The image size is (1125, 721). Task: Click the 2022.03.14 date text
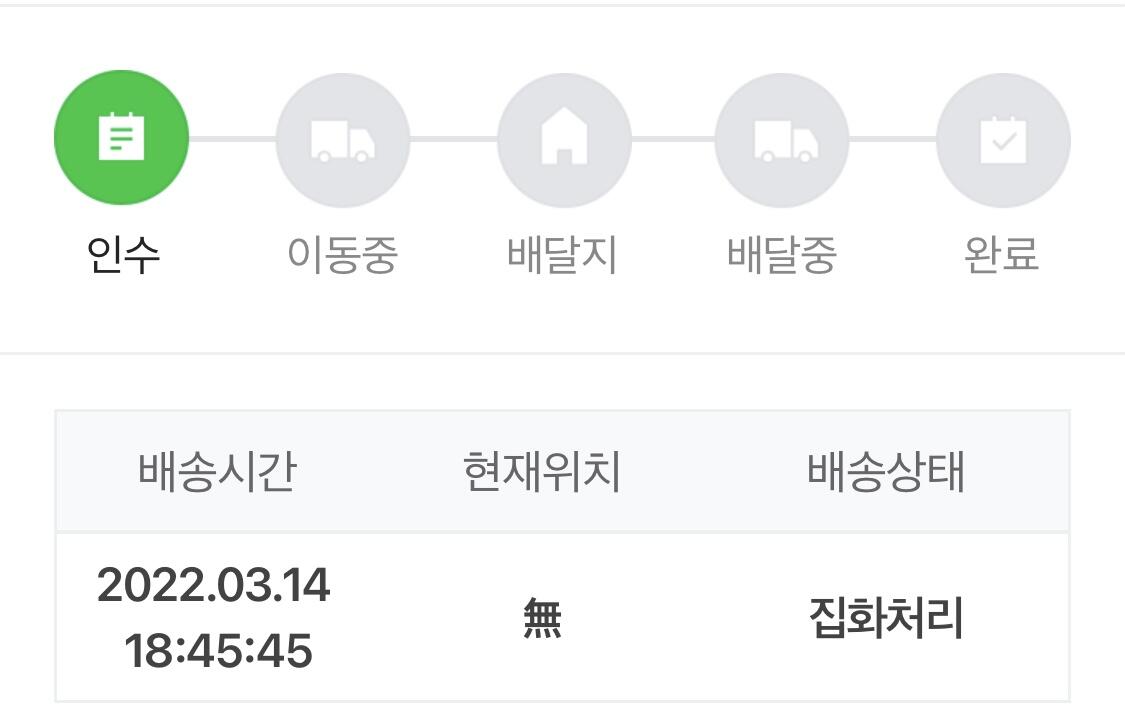(x=214, y=585)
